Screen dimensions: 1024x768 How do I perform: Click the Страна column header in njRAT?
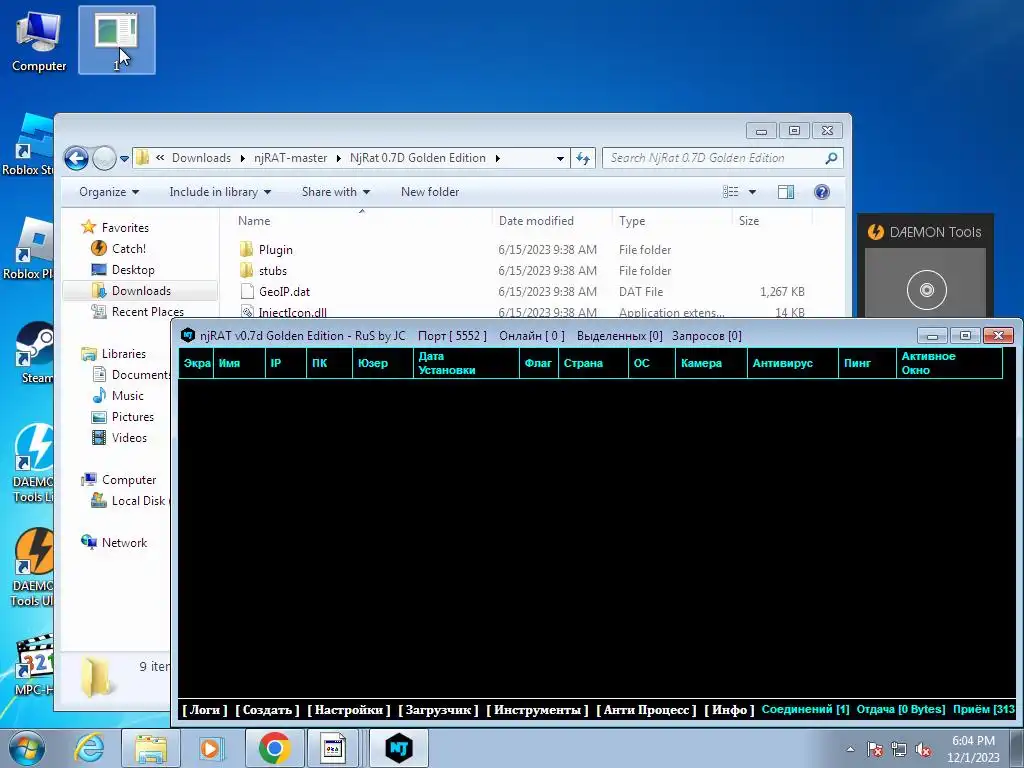[593, 363]
